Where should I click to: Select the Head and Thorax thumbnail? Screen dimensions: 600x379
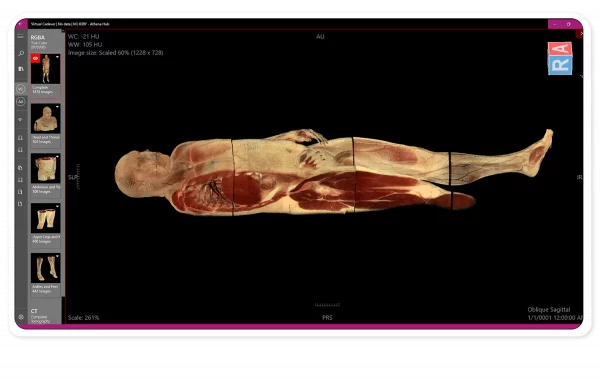pos(46,119)
